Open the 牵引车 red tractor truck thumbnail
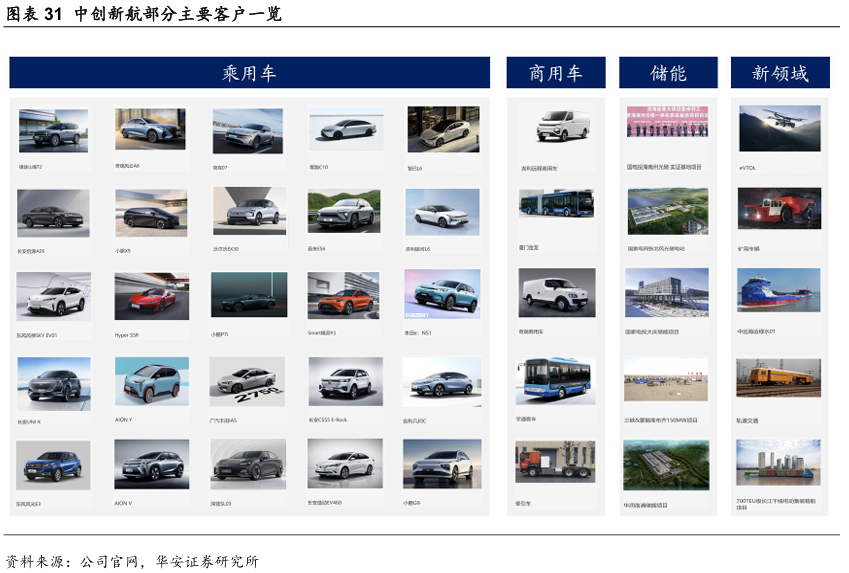Image resolution: width=849 pixels, height=573 pixels. point(555,461)
